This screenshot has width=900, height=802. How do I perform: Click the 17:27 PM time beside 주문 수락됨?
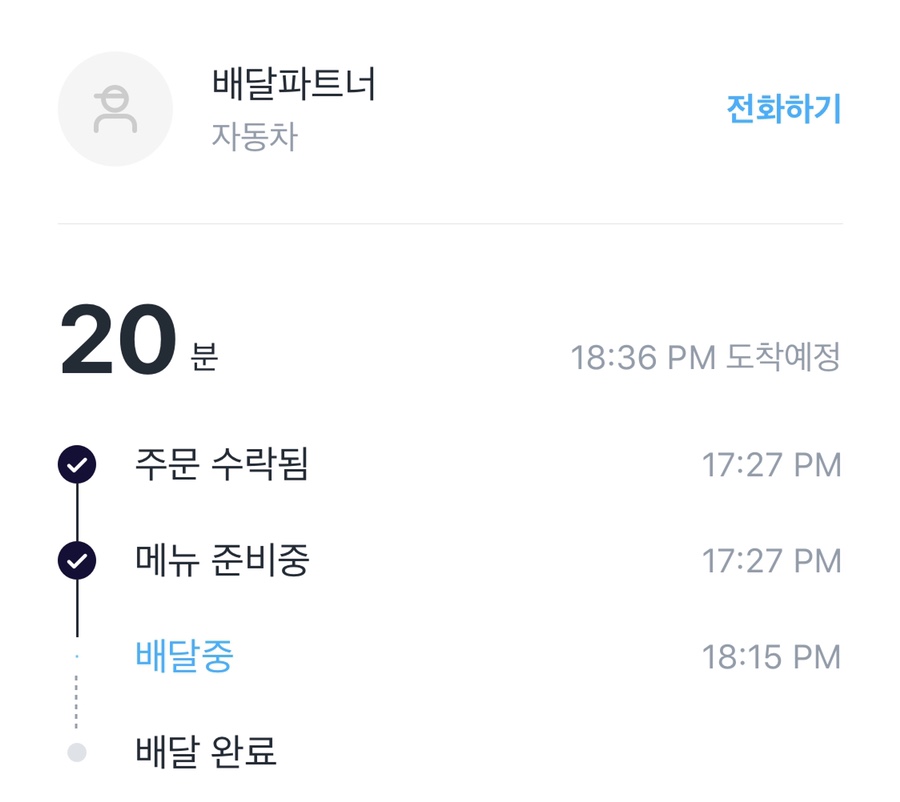click(x=771, y=465)
